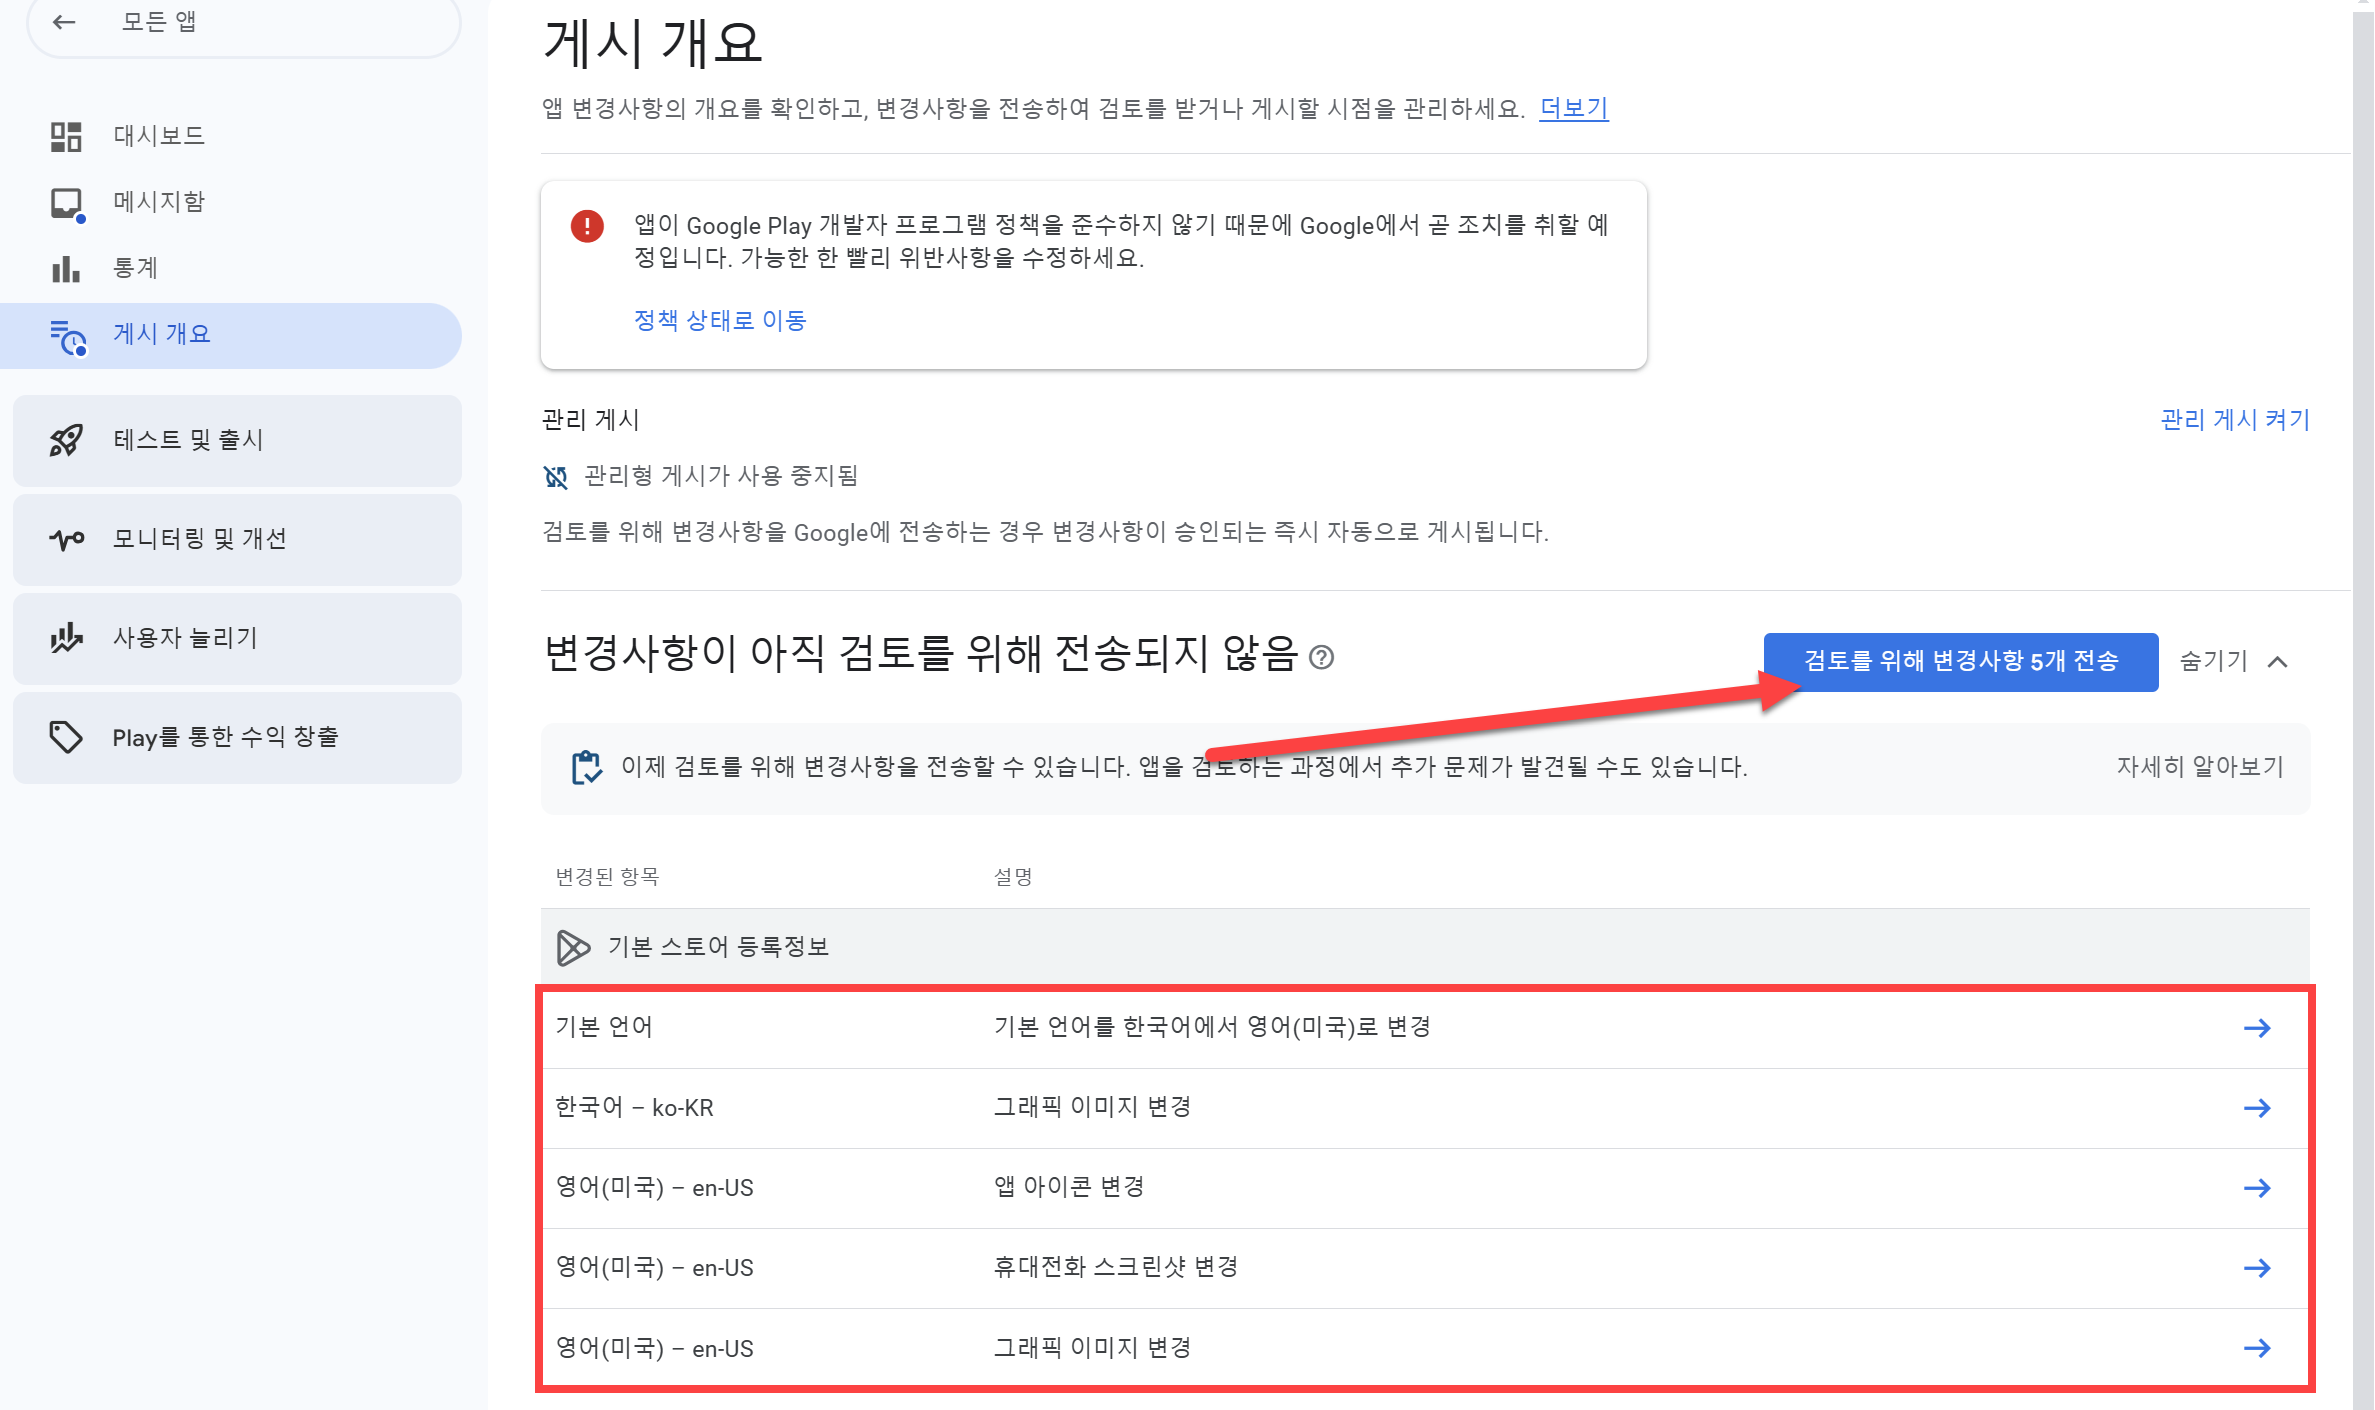Image resolution: width=2375 pixels, height=1410 pixels.
Task: Click the help question mark icon beside heading
Action: point(1321,658)
